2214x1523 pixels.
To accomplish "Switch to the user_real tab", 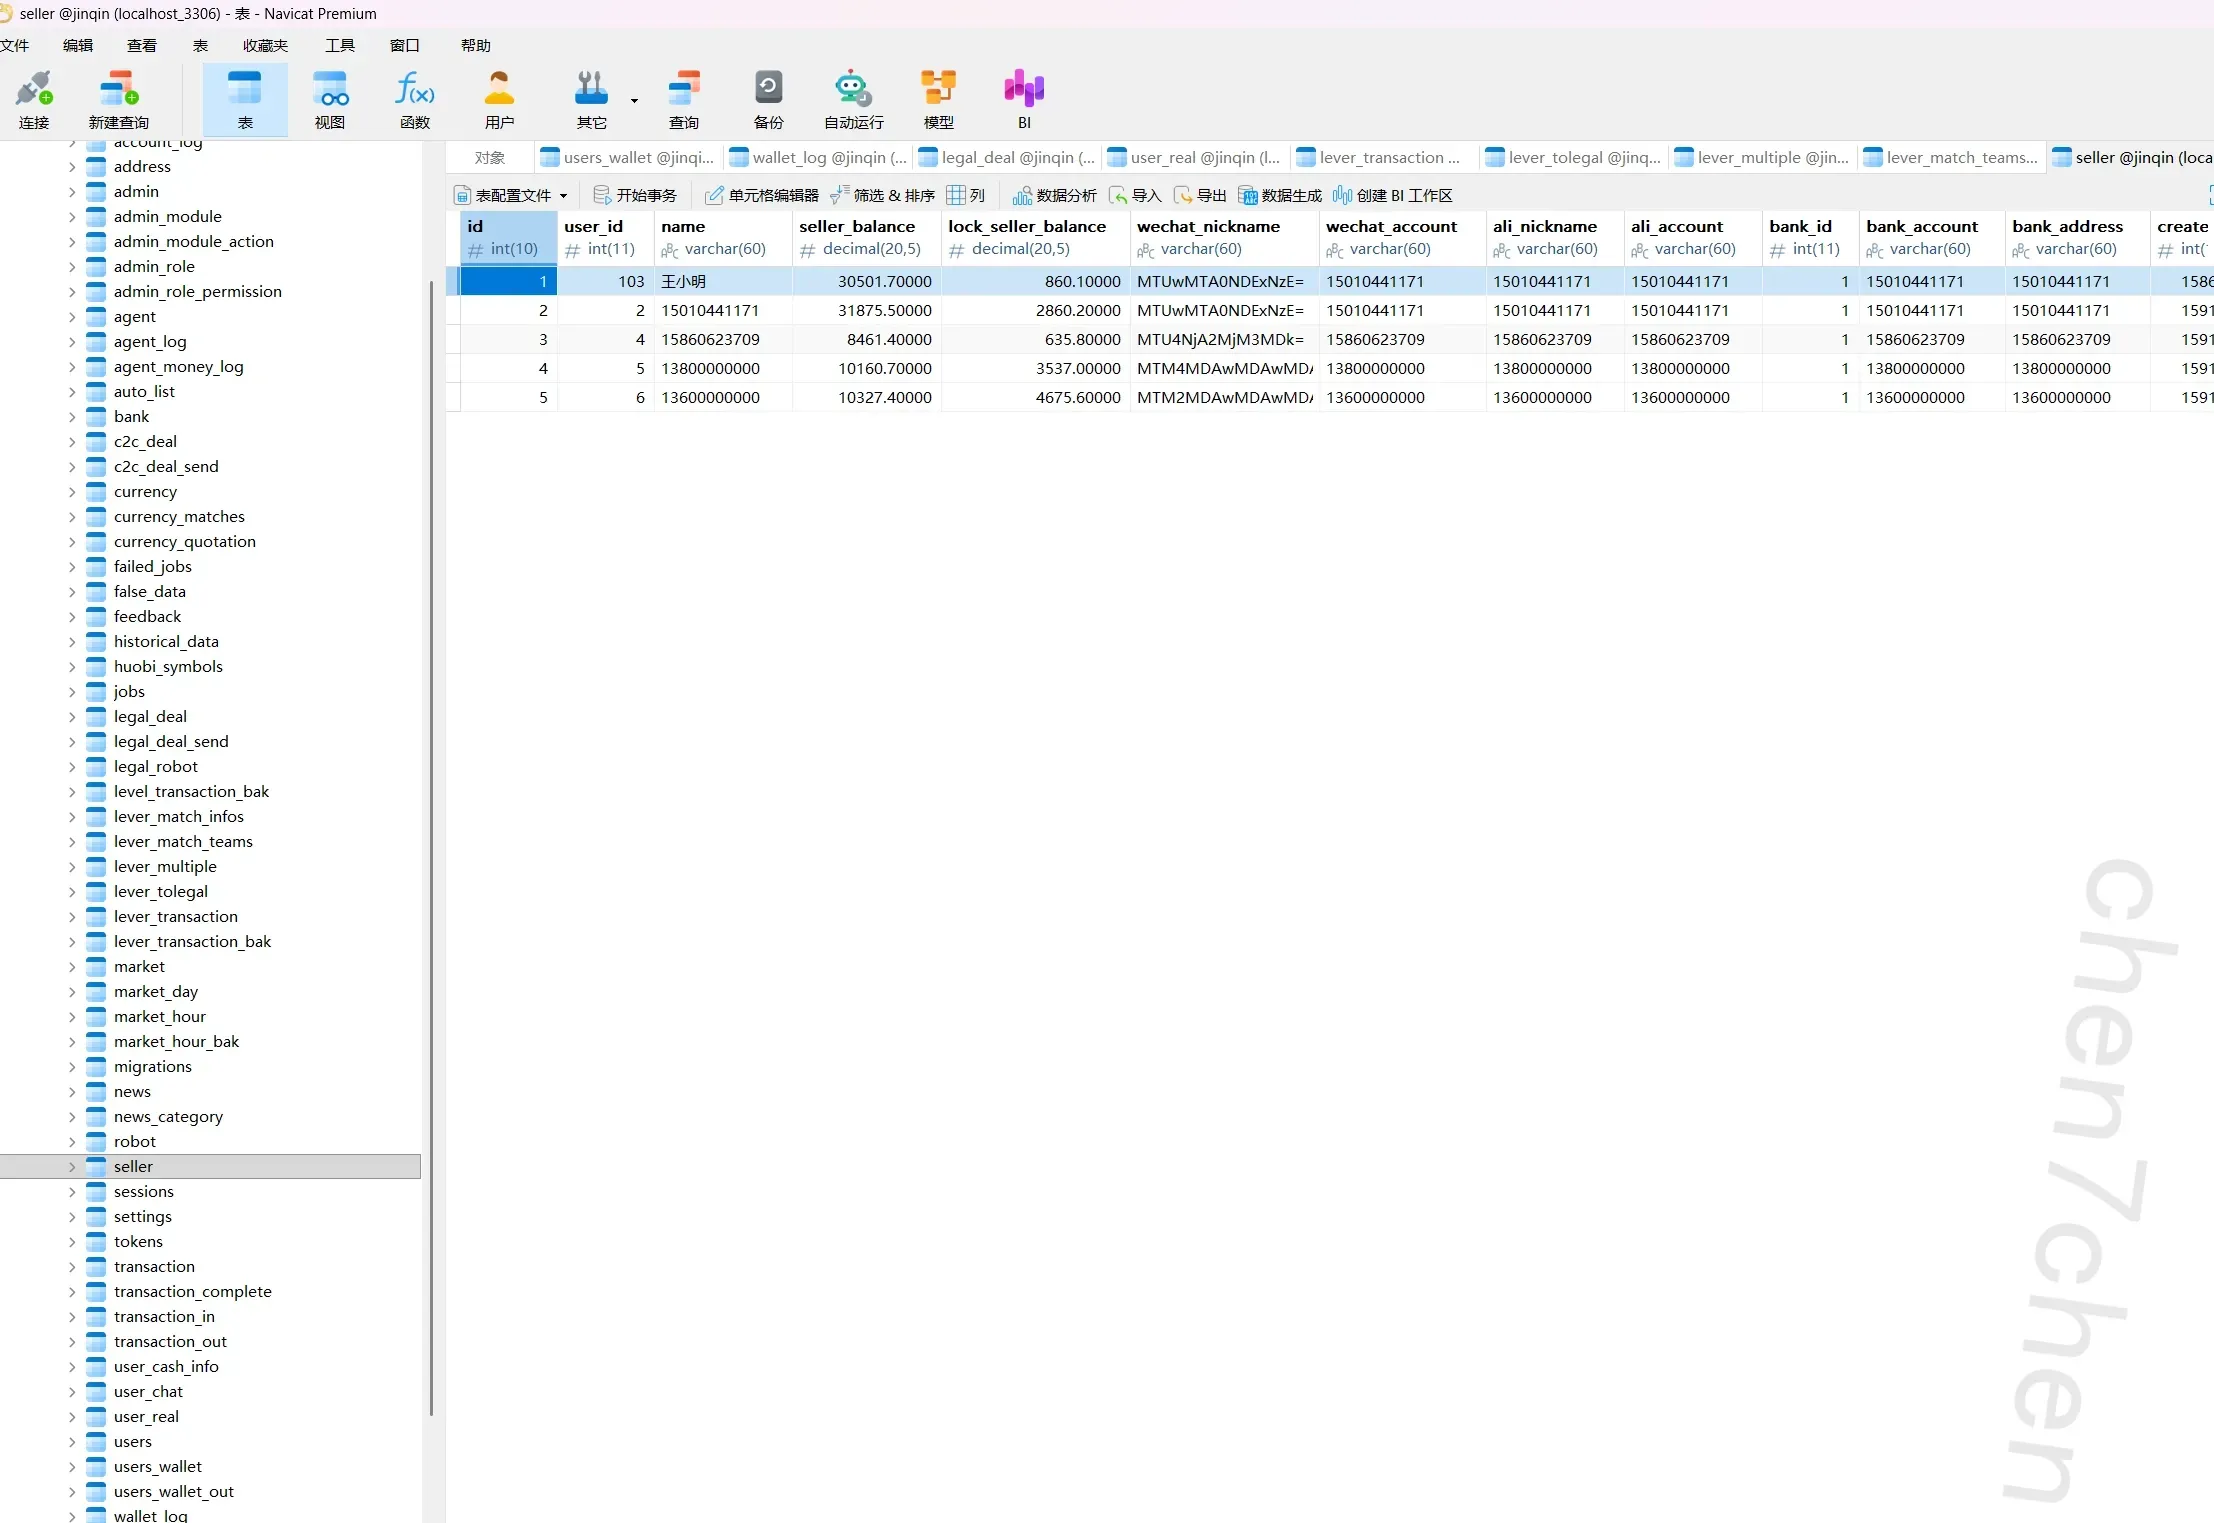I will tap(1195, 157).
